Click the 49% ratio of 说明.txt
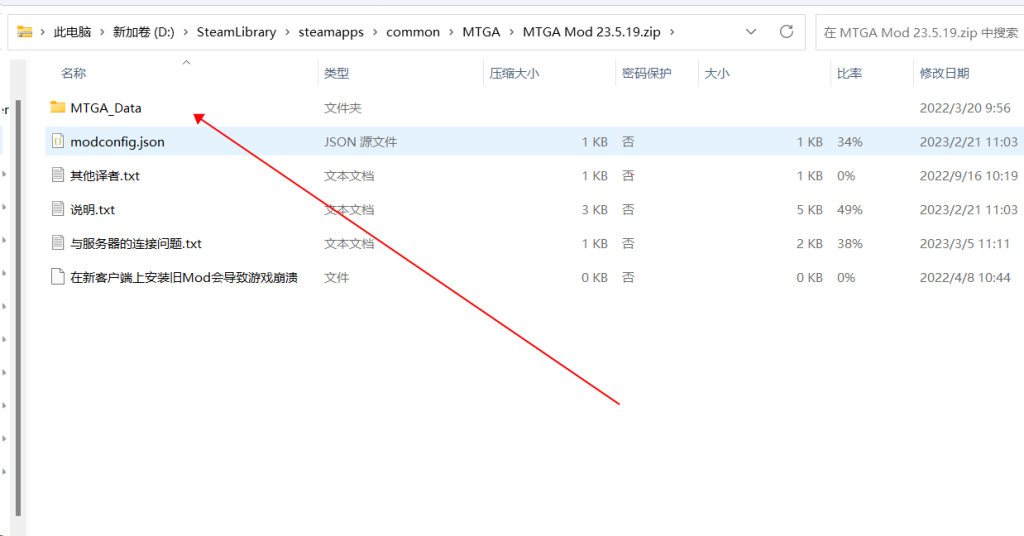 [x=850, y=210]
